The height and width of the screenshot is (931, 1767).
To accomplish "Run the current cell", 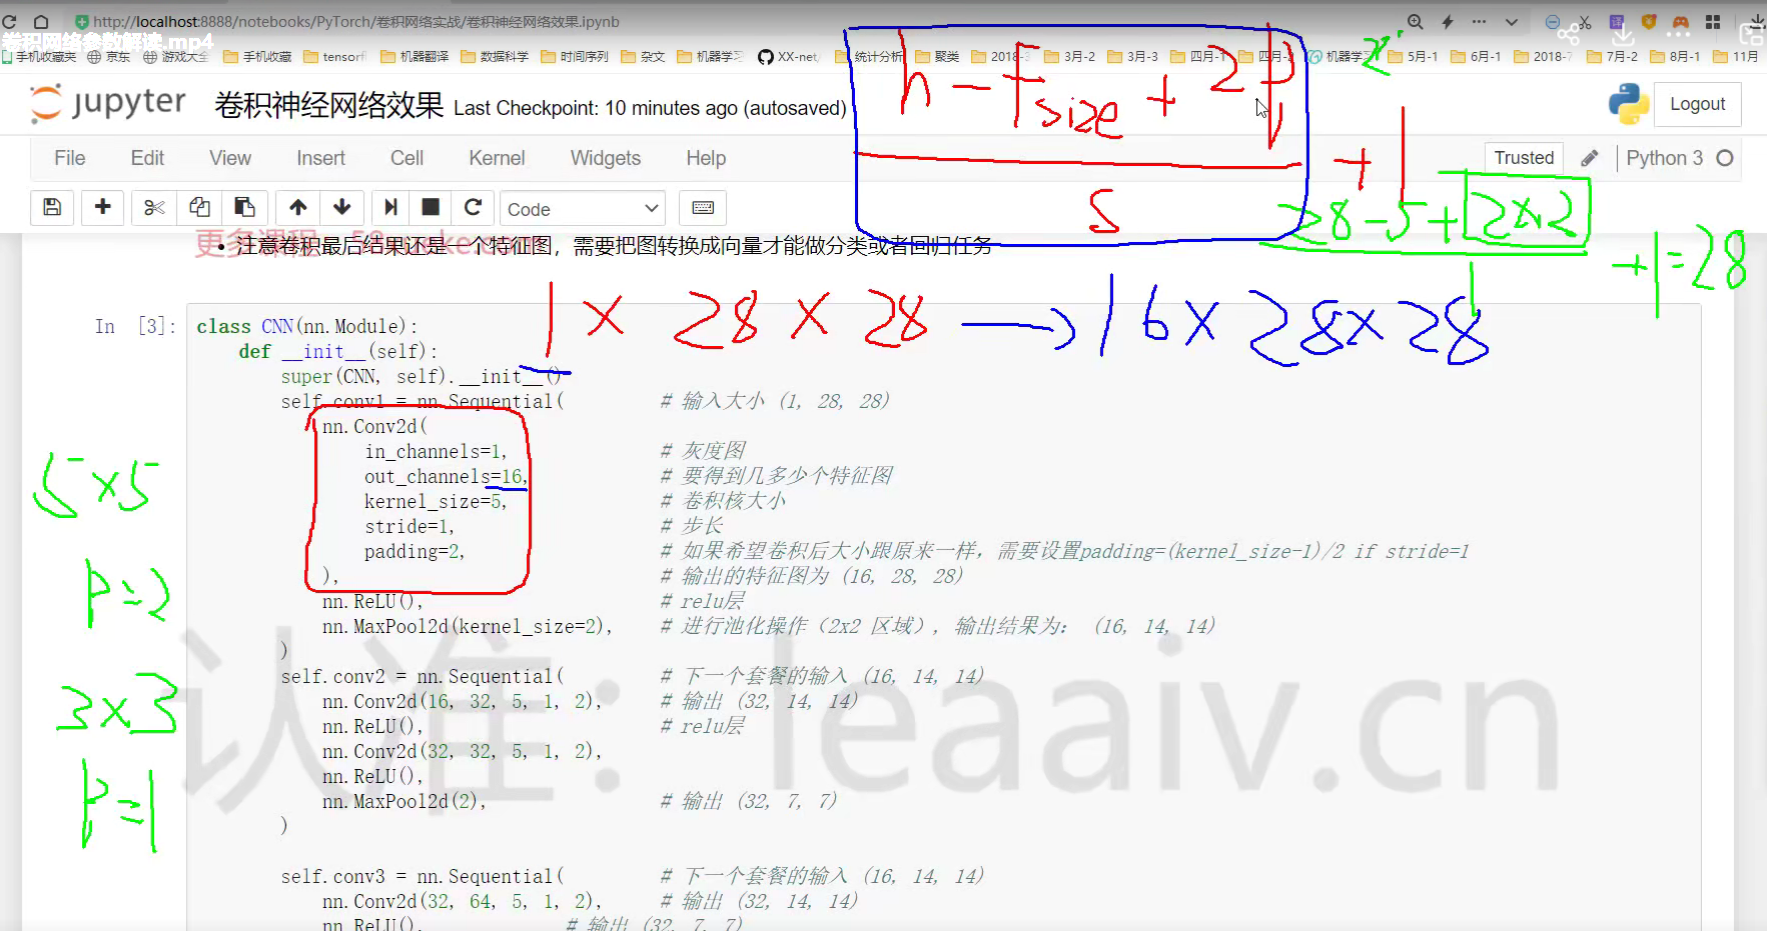I will 390,207.
